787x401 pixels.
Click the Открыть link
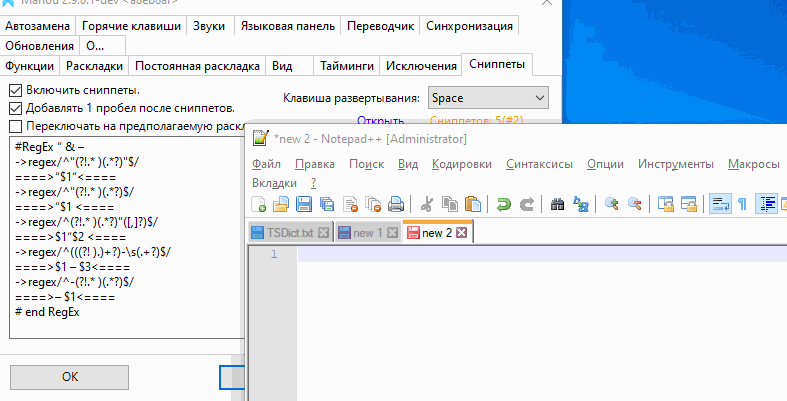coord(380,121)
